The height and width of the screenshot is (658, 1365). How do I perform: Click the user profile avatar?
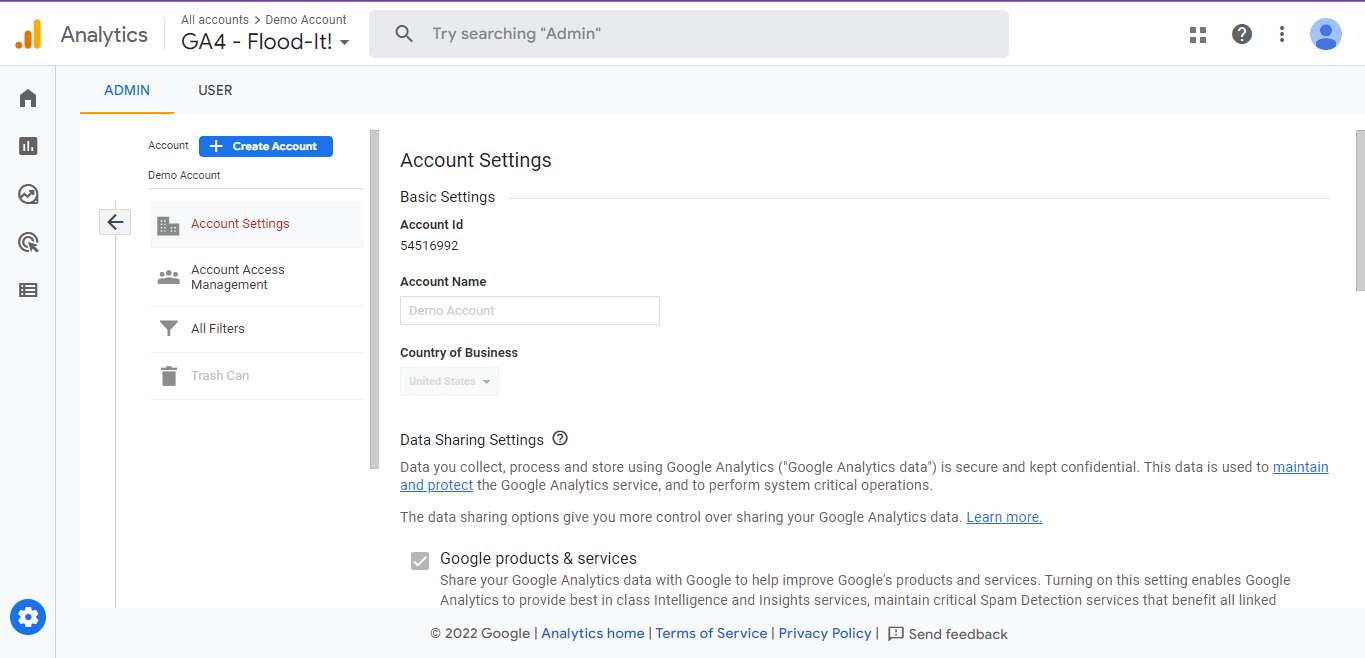click(x=1326, y=34)
